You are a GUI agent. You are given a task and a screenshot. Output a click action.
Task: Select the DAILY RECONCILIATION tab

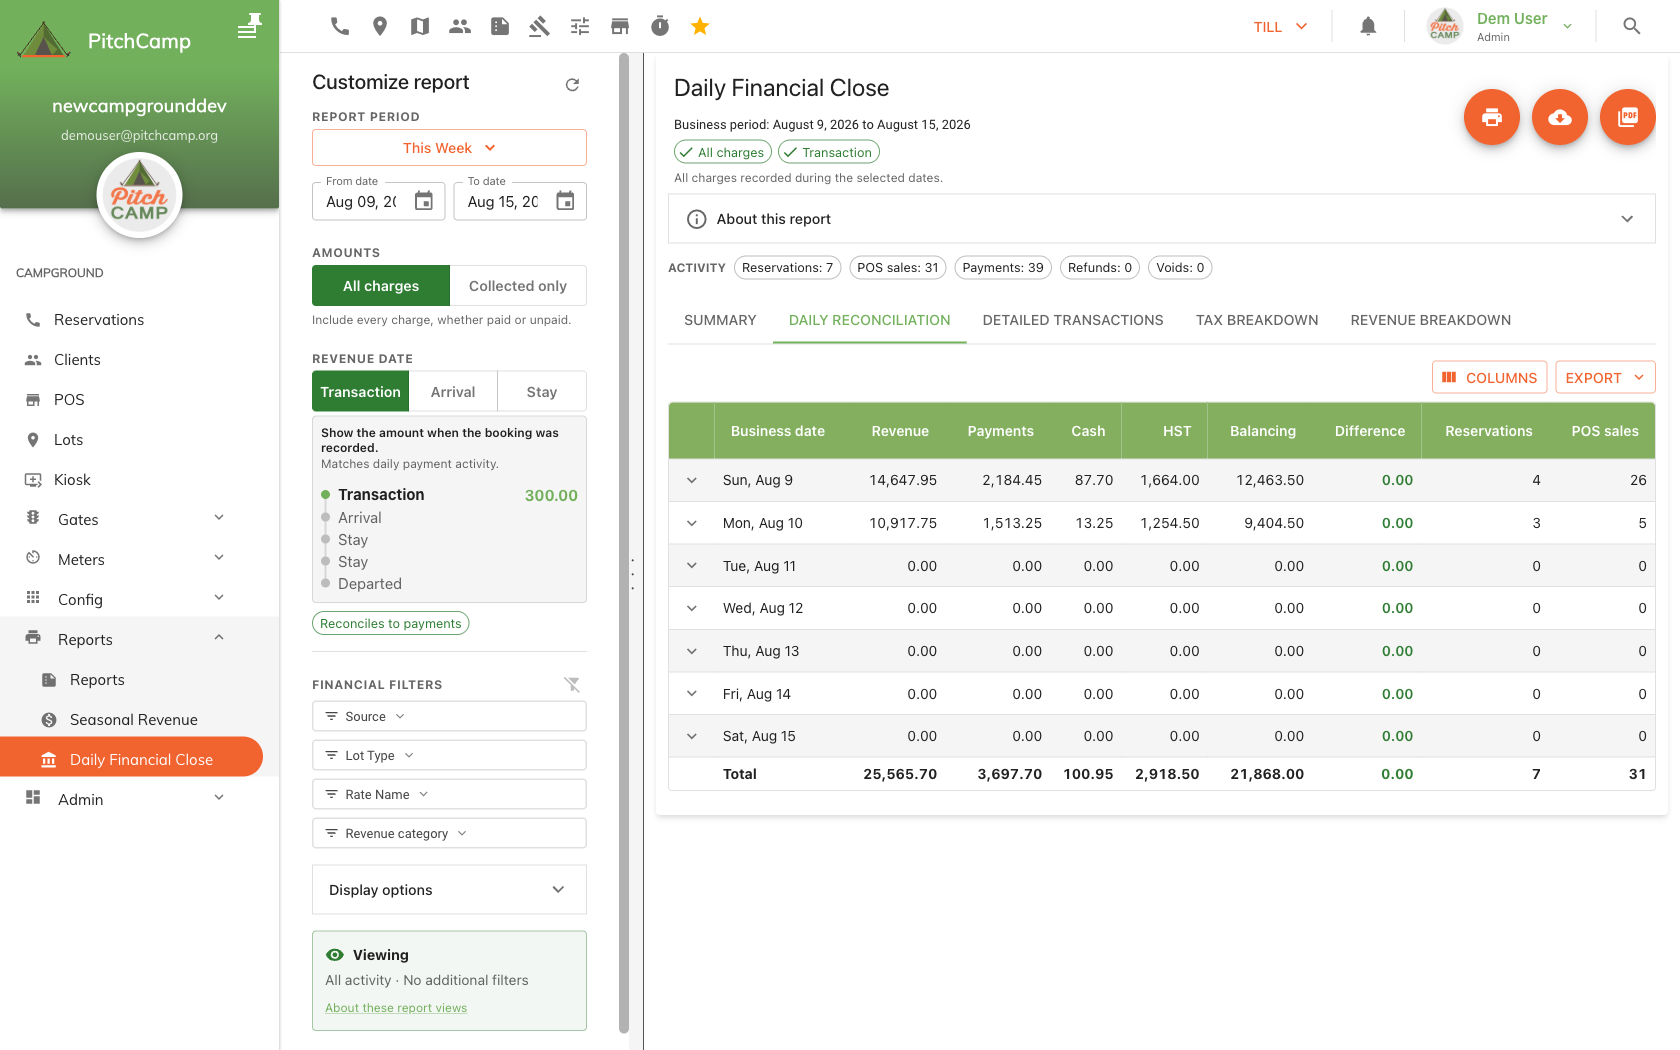coord(870,320)
